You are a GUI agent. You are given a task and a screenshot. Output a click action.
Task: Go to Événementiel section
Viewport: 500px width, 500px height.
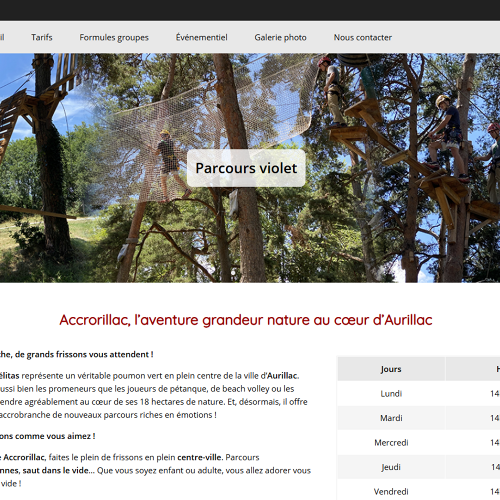pyautogui.click(x=202, y=37)
